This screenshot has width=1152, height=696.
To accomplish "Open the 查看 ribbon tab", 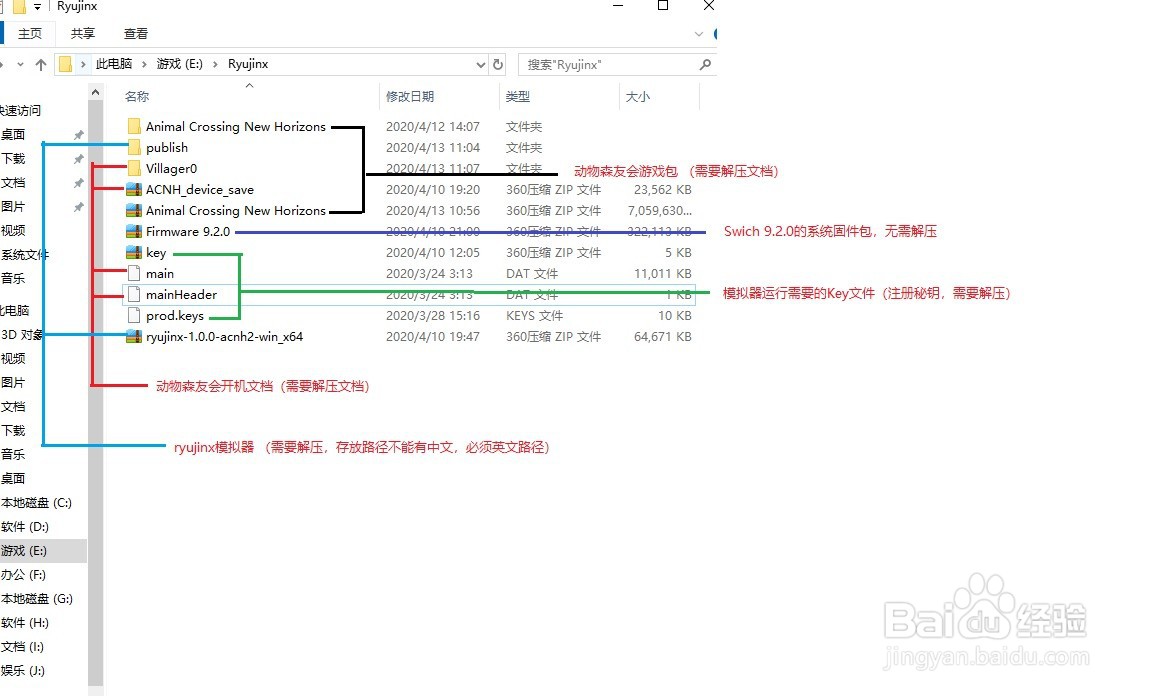I will 136,34.
